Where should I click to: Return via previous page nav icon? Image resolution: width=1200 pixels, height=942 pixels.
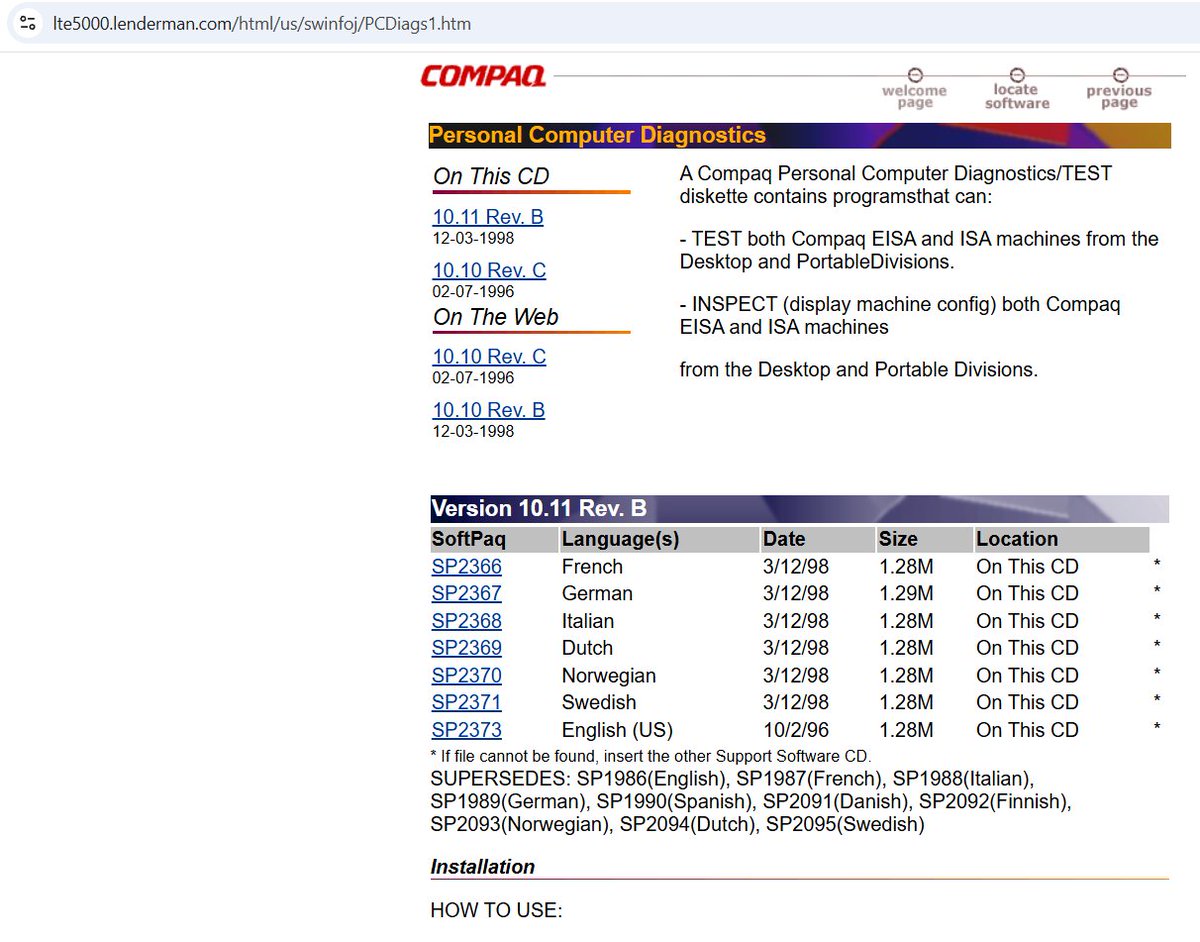point(1119,89)
